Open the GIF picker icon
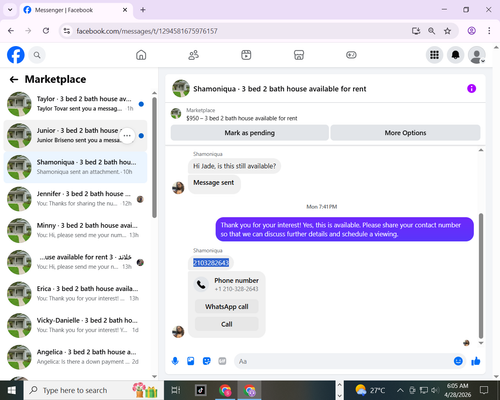Viewport: 500px width, 400px height. [222, 361]
